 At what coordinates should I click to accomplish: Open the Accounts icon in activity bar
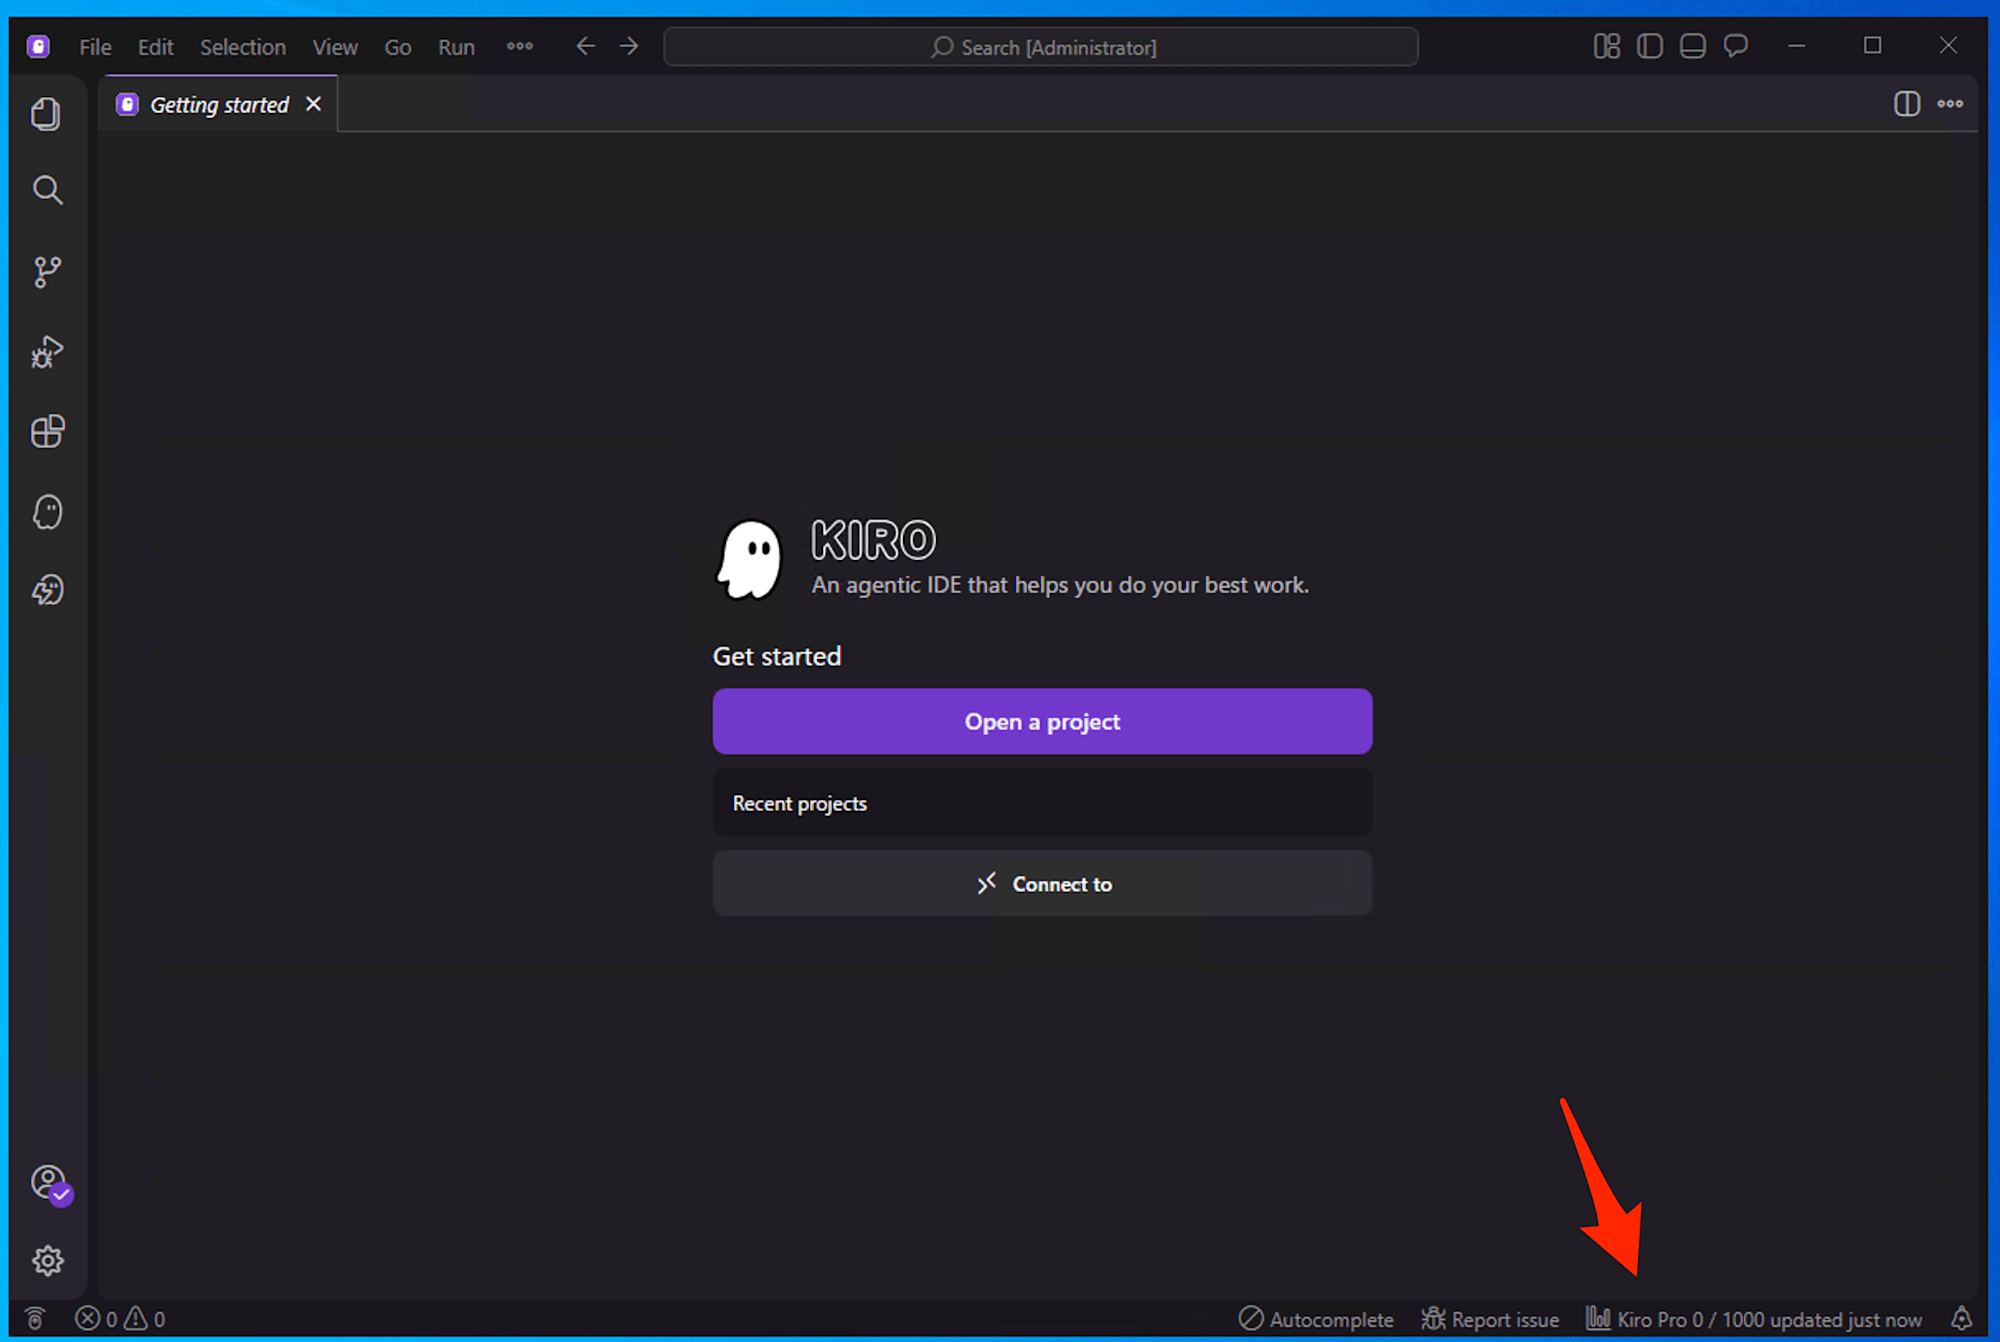(49, 1184)
